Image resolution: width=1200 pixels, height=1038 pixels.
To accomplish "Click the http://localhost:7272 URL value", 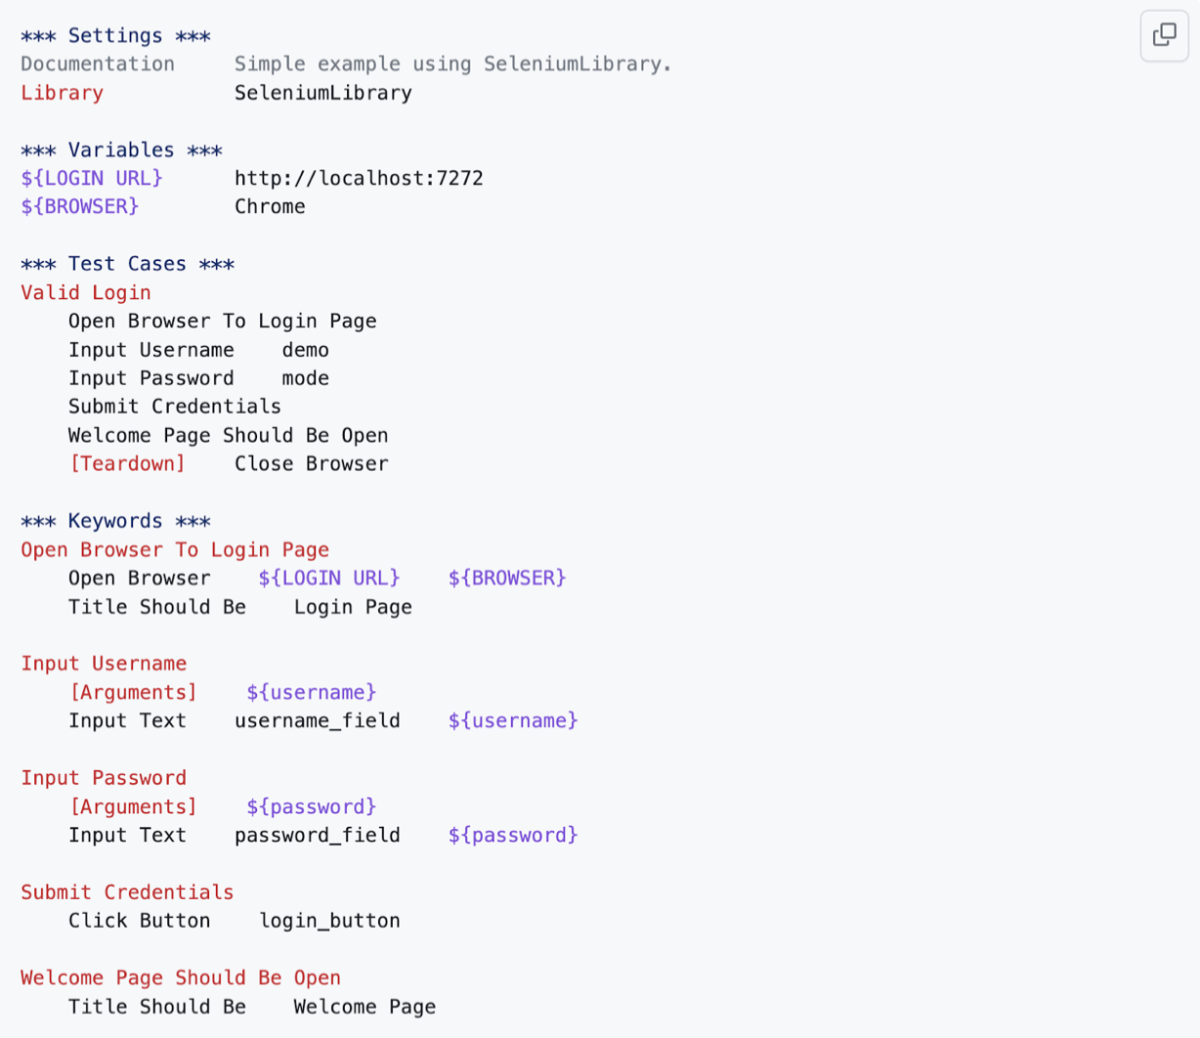I will pos(358,178).
